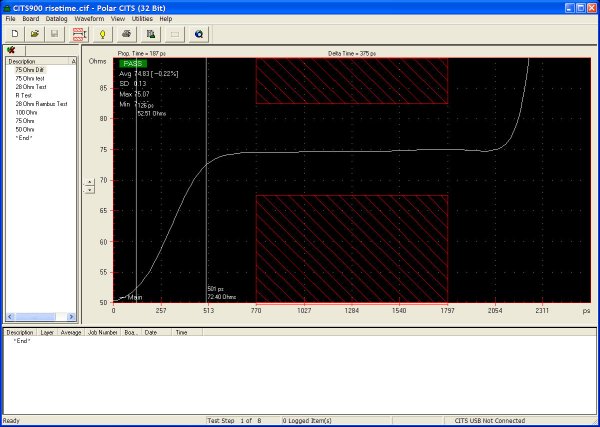Select the 75 Ohm Diff test
The width and height of the screenshot is (600, 427).
(x=30, y=70)
